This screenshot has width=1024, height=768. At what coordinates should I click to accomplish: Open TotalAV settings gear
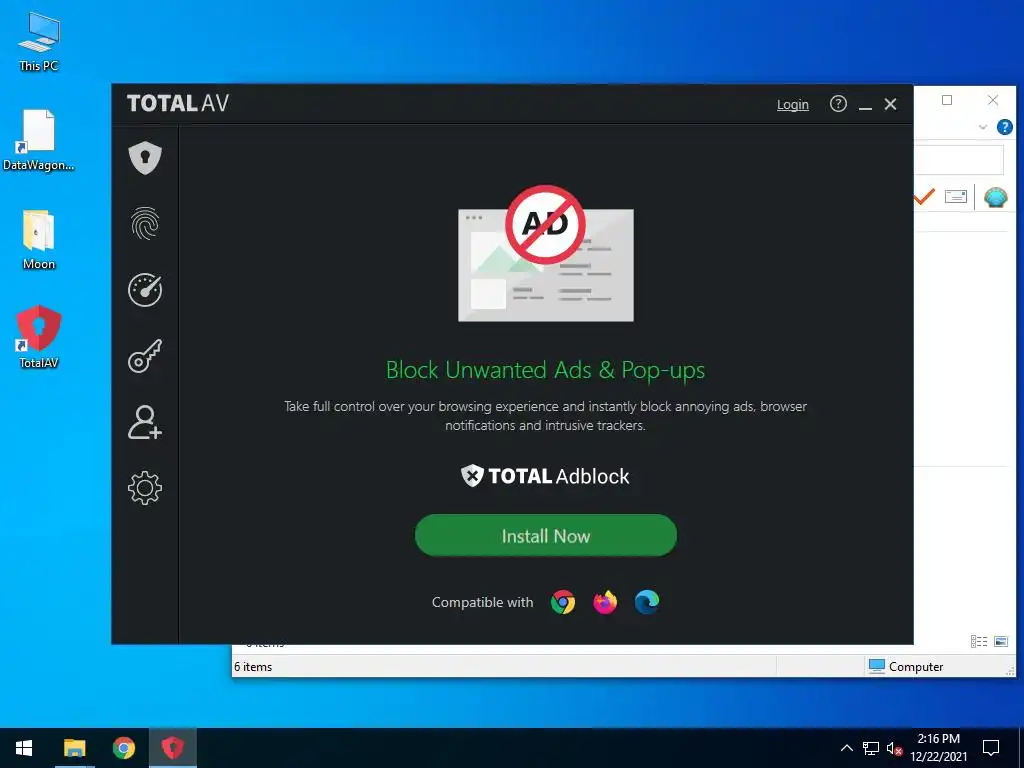(145, 488)
